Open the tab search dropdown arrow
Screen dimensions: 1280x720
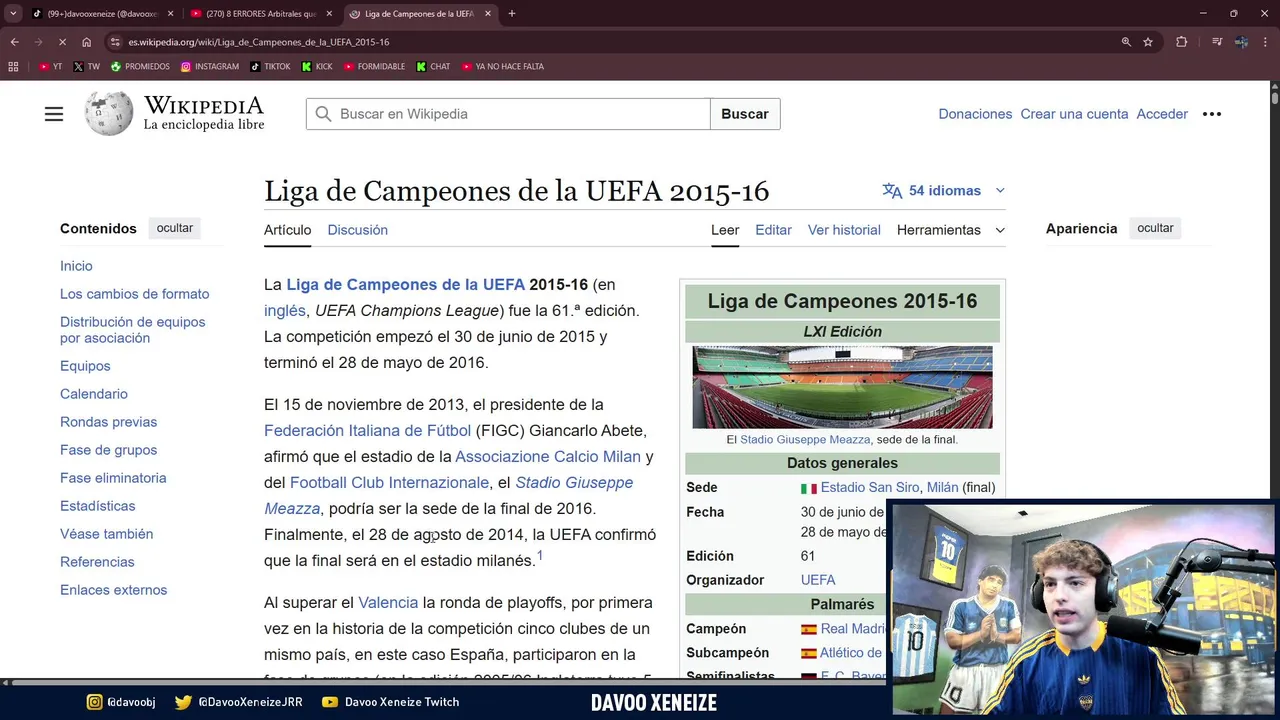[13, 14]
